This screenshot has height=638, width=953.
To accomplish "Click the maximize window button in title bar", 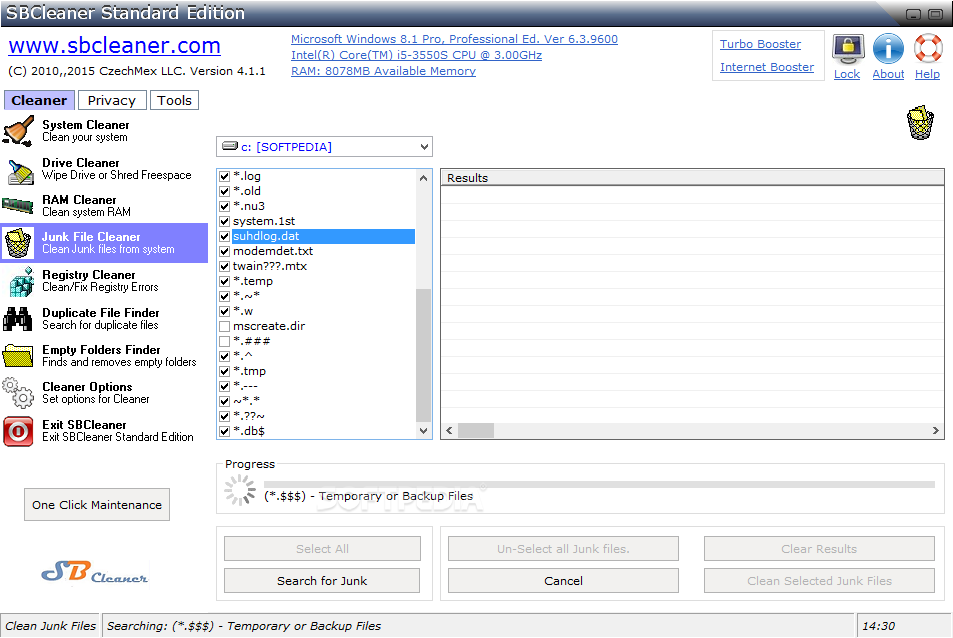I will pyautogui.click(x=936, y=14).
